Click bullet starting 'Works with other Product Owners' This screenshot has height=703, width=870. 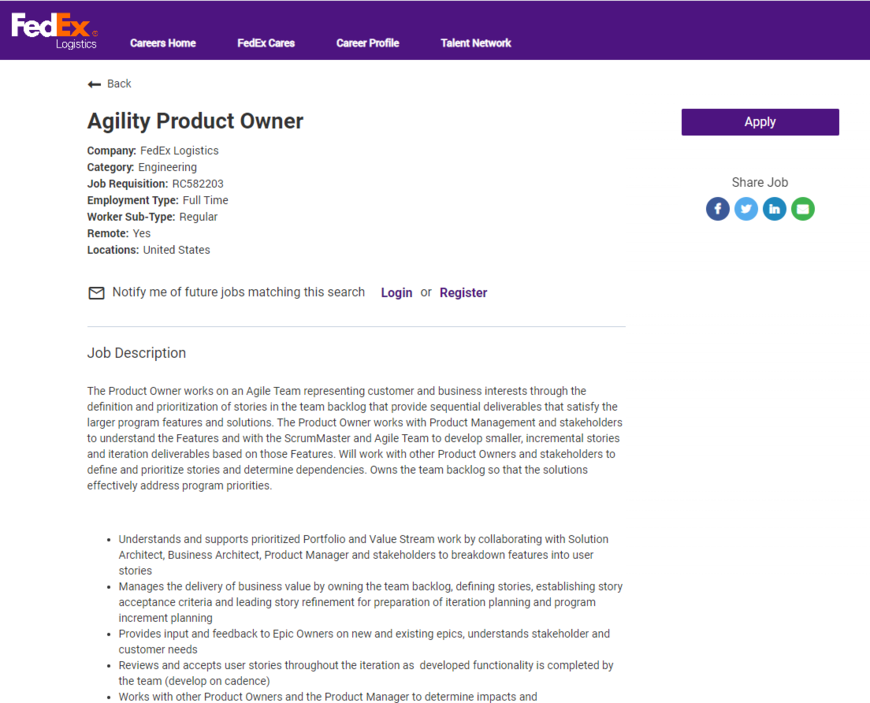327,697
